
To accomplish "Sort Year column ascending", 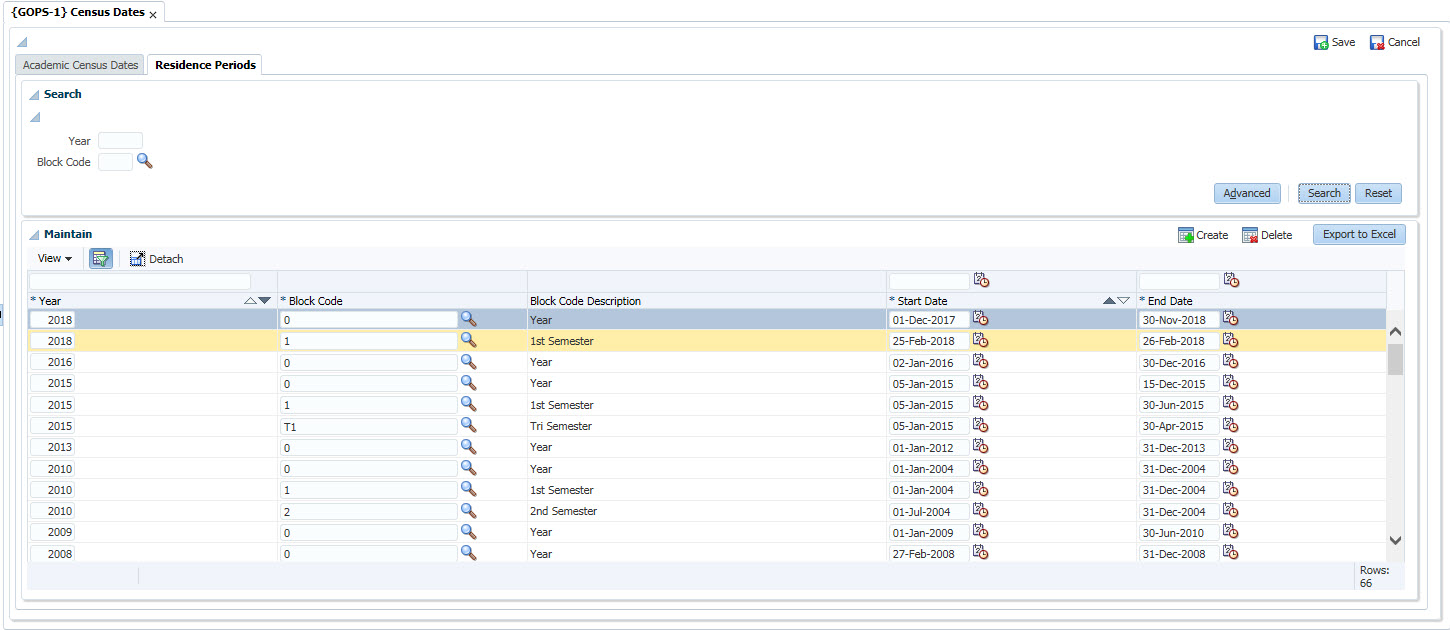I will [250, 301].
